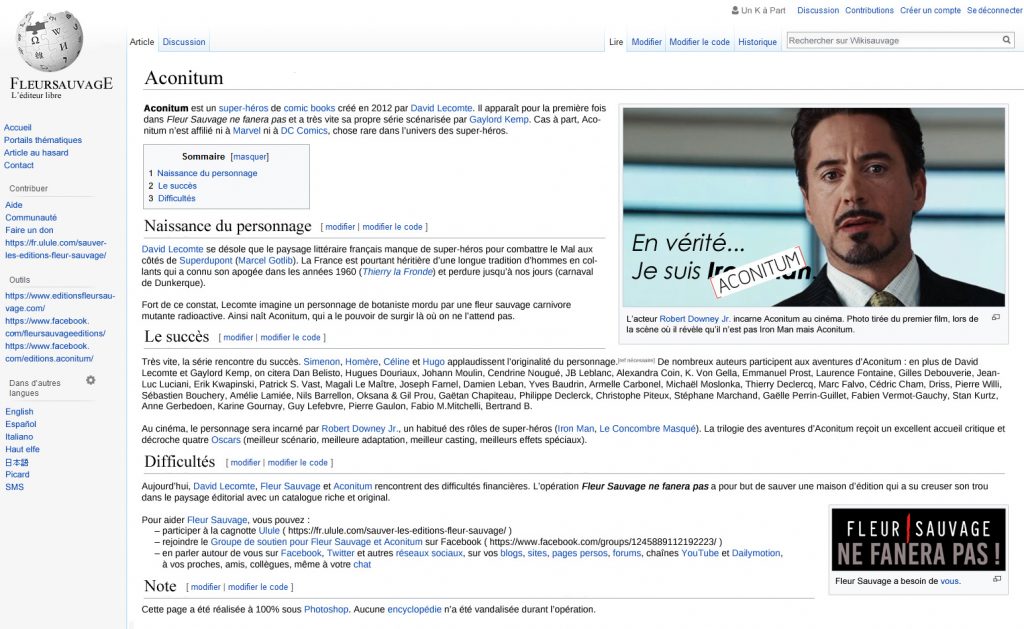
Task: Jump to Le succès in Sommaire
Action: 177,185
